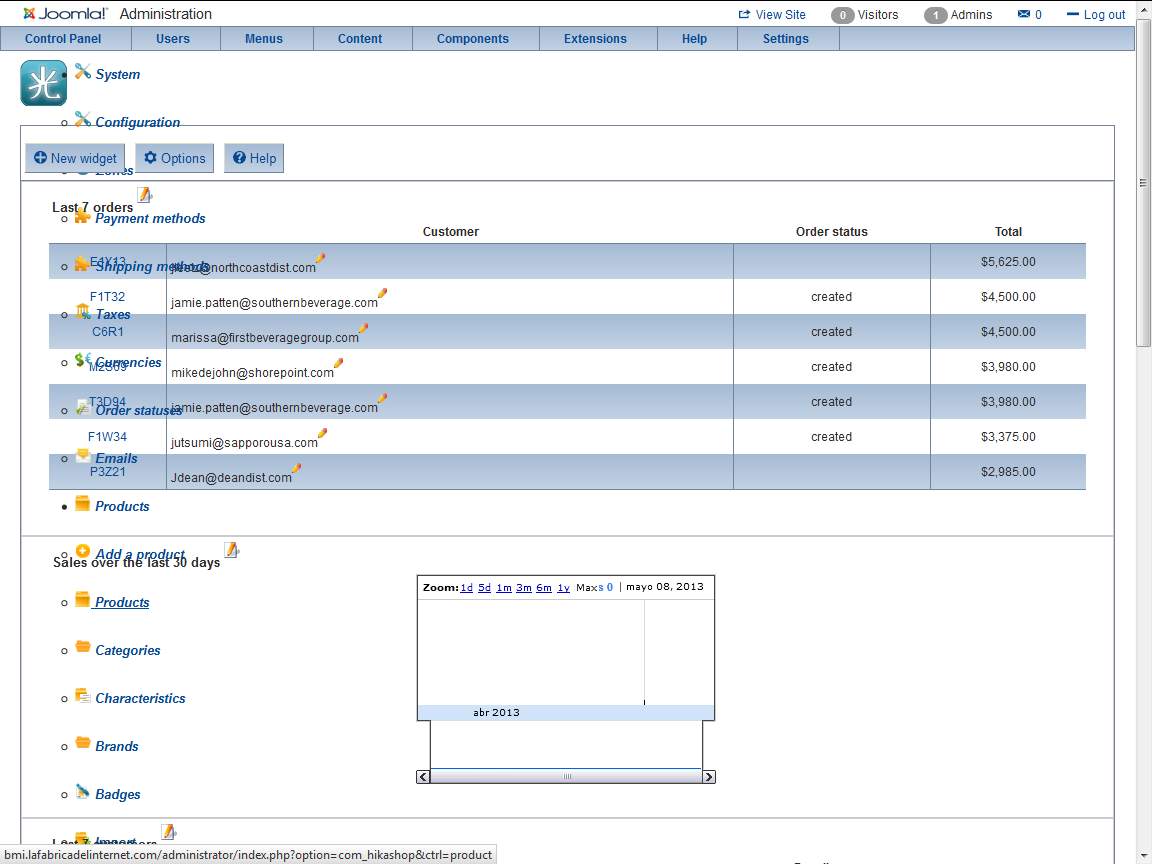This screenshot has height=864, width=1152.
Task: Click the View Site link
Action: pyautogui.click(x=772, y=15)
